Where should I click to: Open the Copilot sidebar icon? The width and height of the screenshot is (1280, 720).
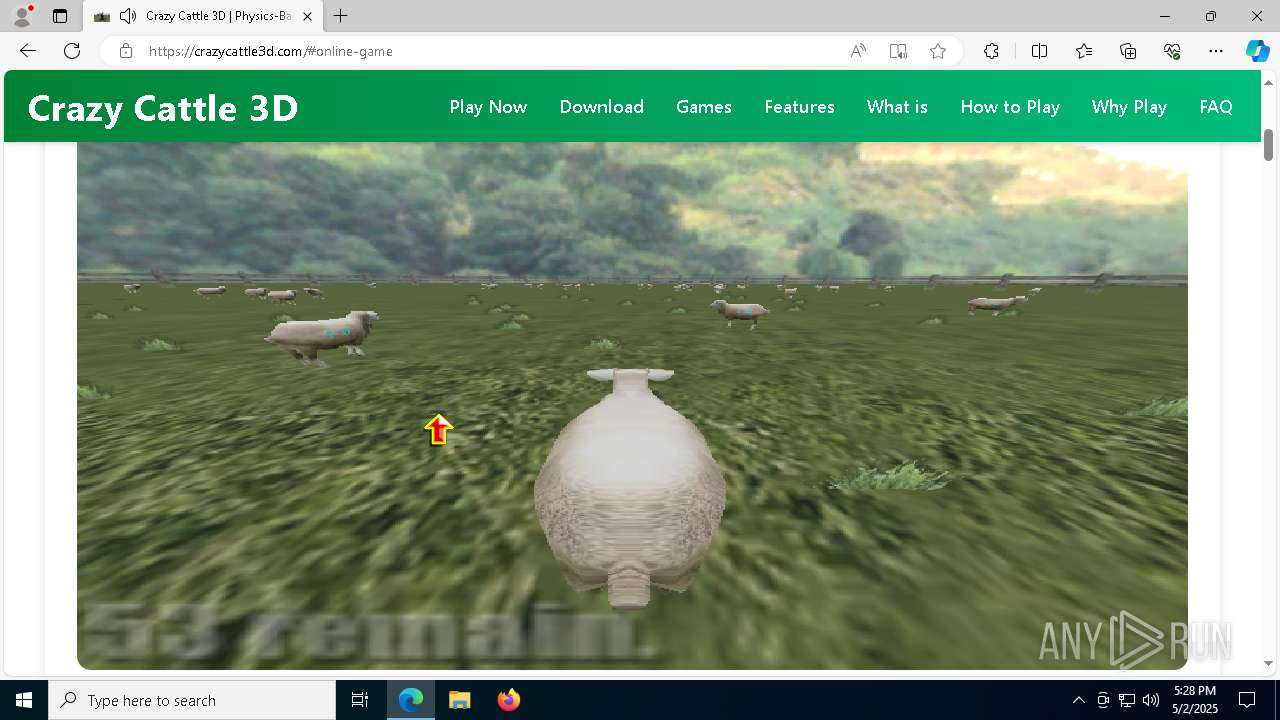(x=1257, y=51)
